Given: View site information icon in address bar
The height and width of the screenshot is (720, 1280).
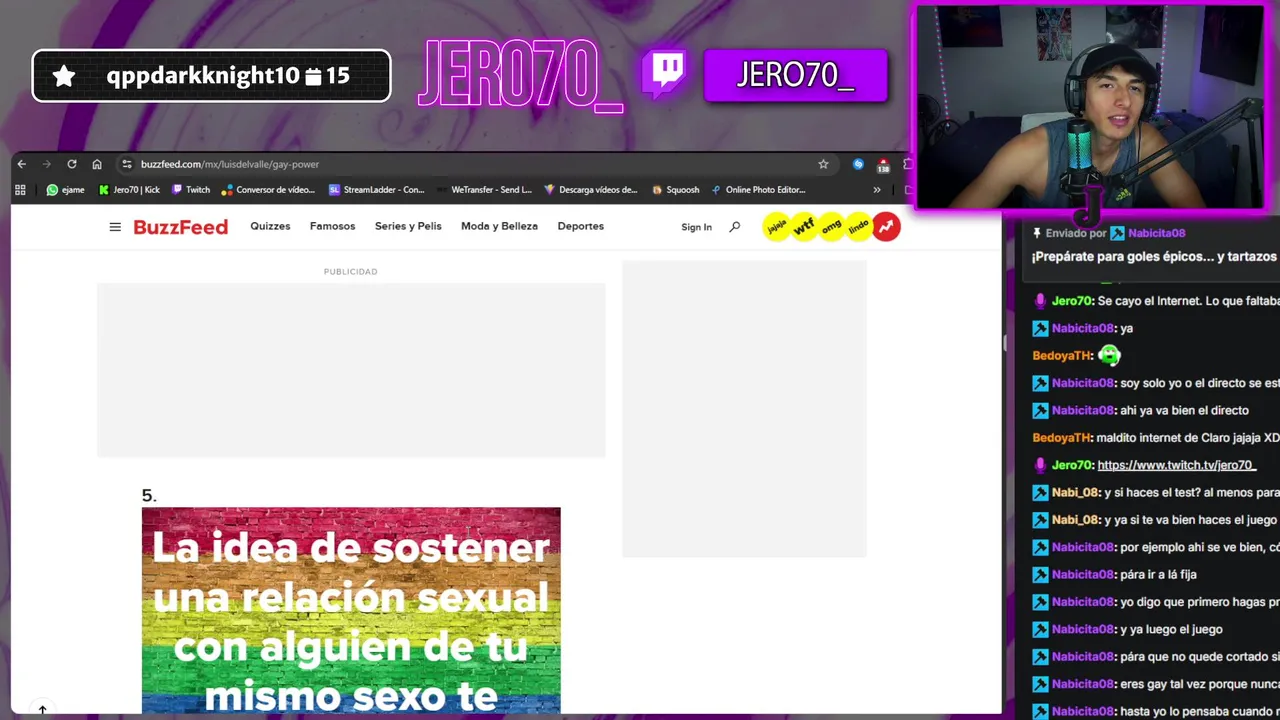Looking at the screenshot, I should click(x=127, y=164).
